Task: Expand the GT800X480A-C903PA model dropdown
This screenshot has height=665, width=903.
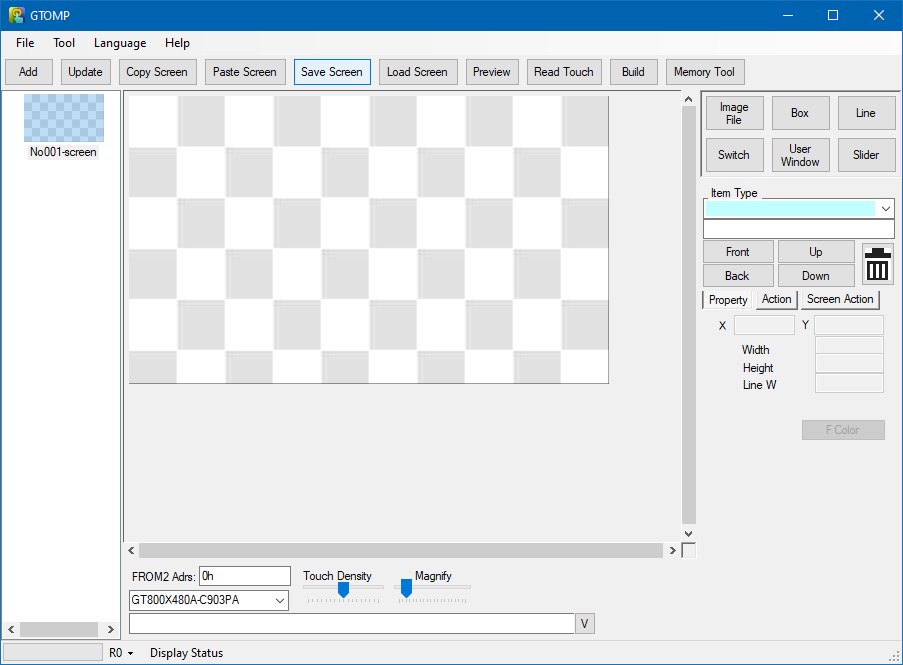Action: (280, 601)
